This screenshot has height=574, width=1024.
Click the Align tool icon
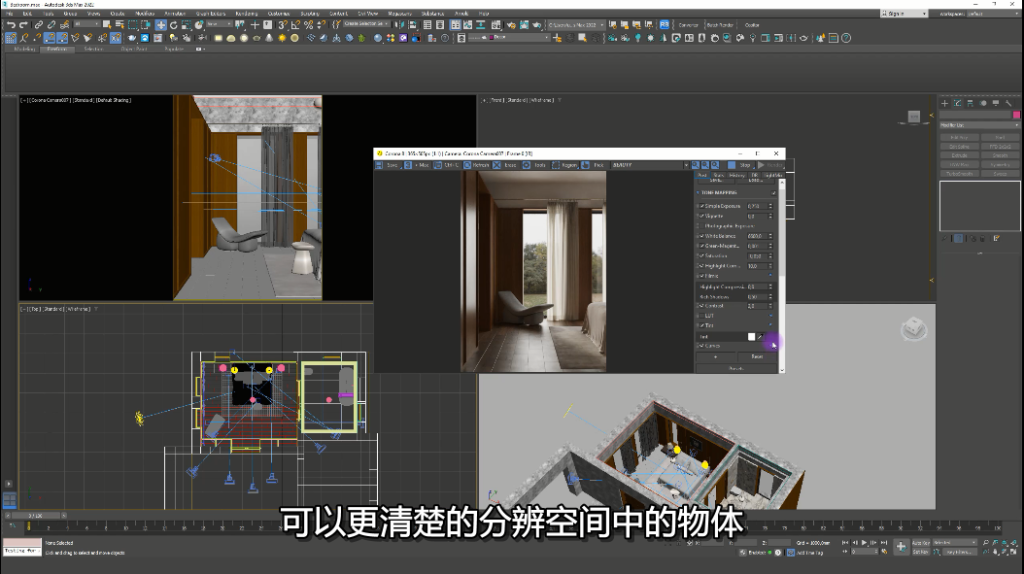point(412,25)
